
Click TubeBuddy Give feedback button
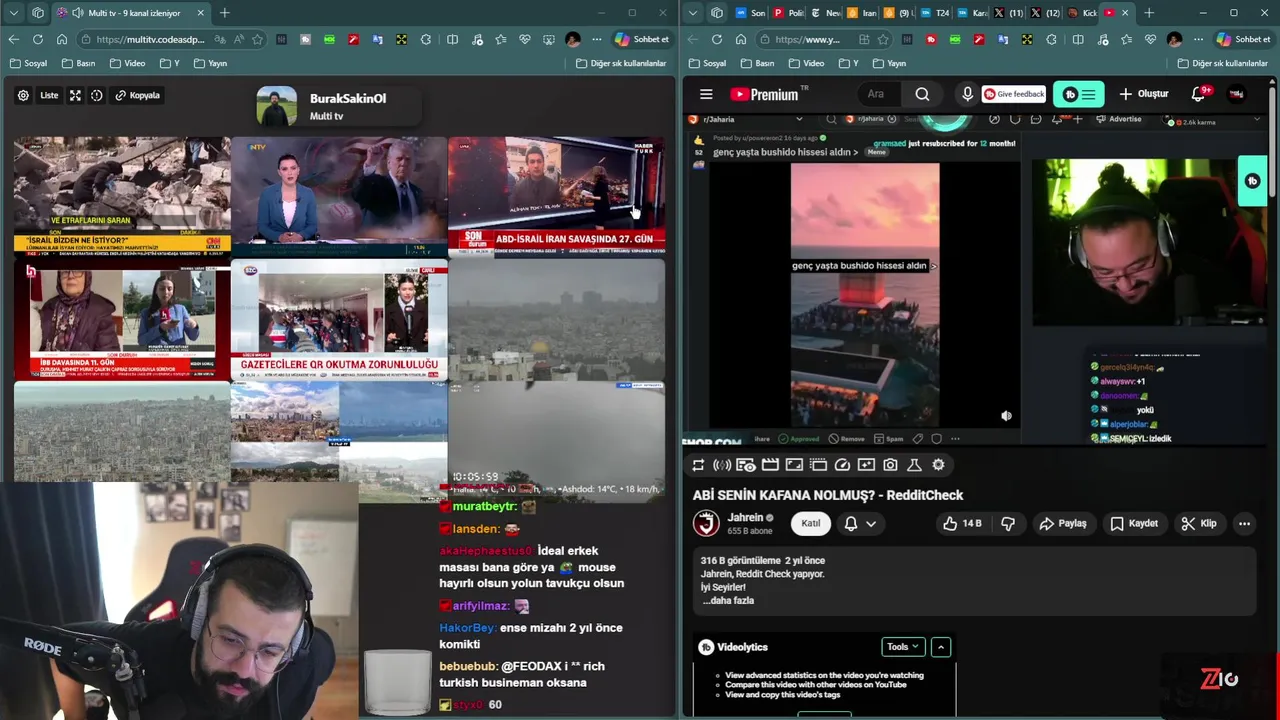pos(1014,94)
